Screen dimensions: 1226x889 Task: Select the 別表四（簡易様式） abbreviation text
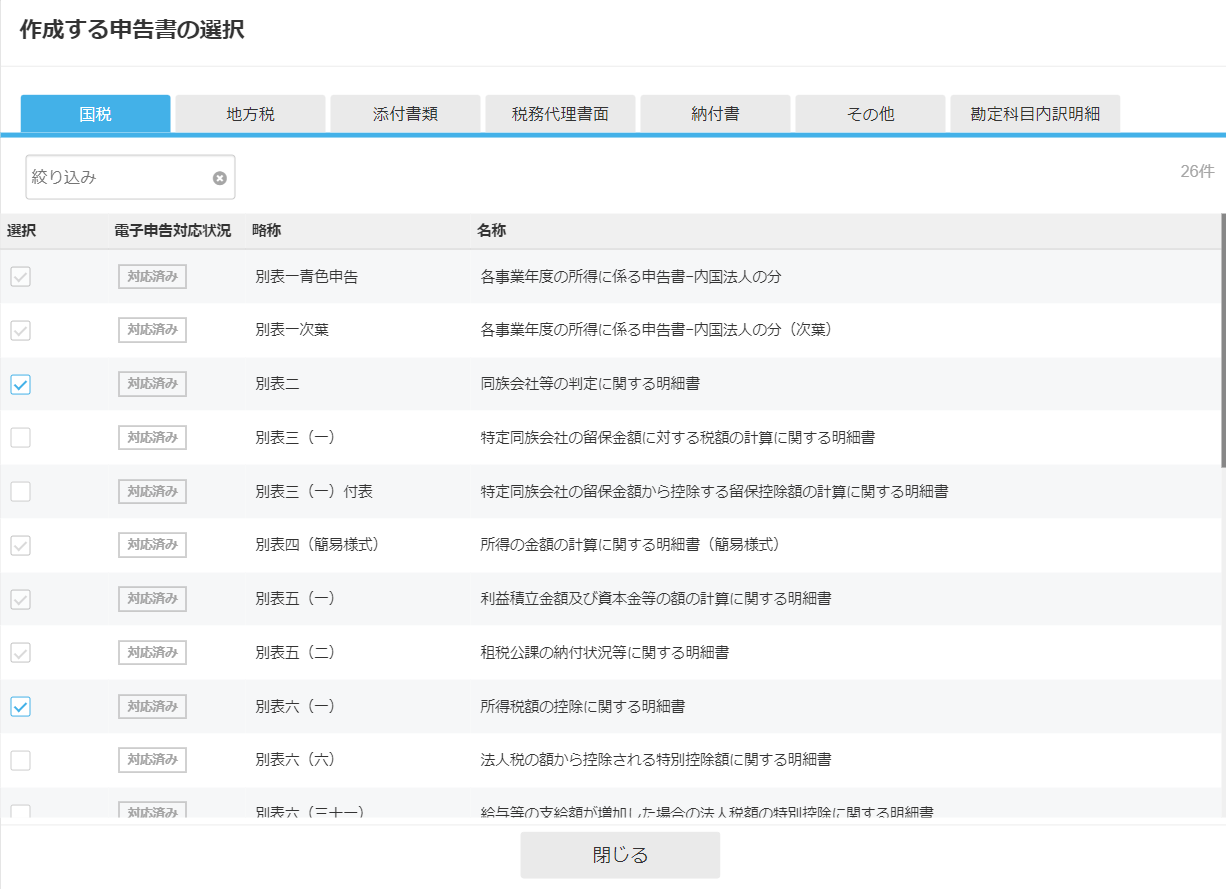pos(317,545)
